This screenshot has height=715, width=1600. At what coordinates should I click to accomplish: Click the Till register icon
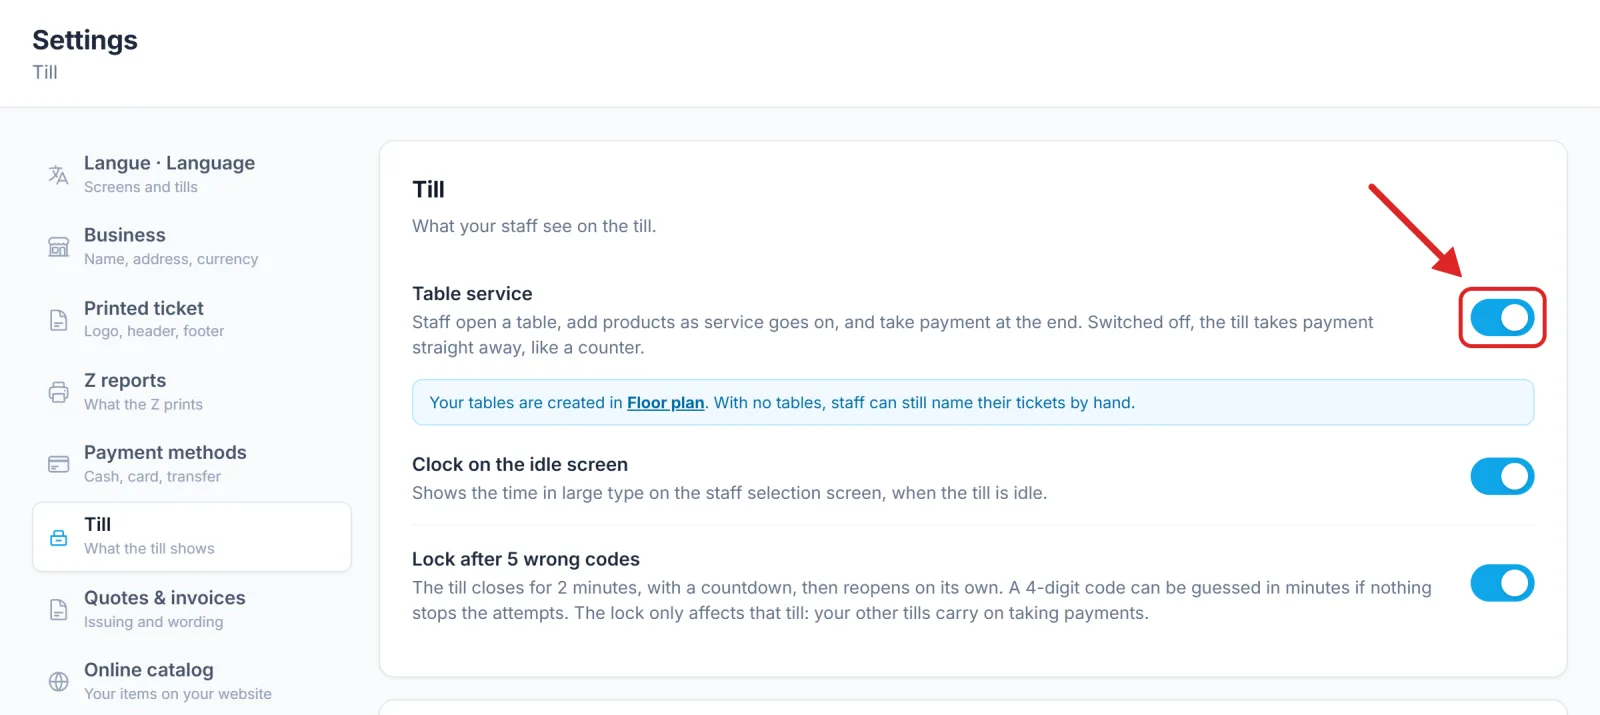pos(59,537)
